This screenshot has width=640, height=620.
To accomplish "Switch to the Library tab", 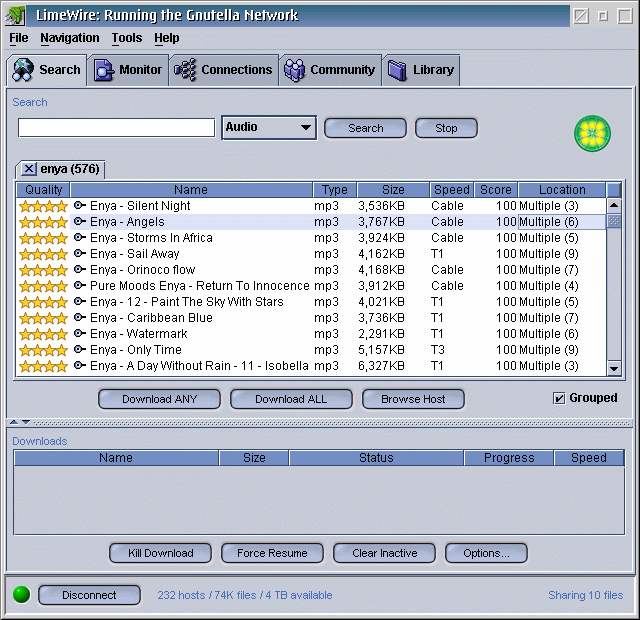I will click(x=421, y=70).
